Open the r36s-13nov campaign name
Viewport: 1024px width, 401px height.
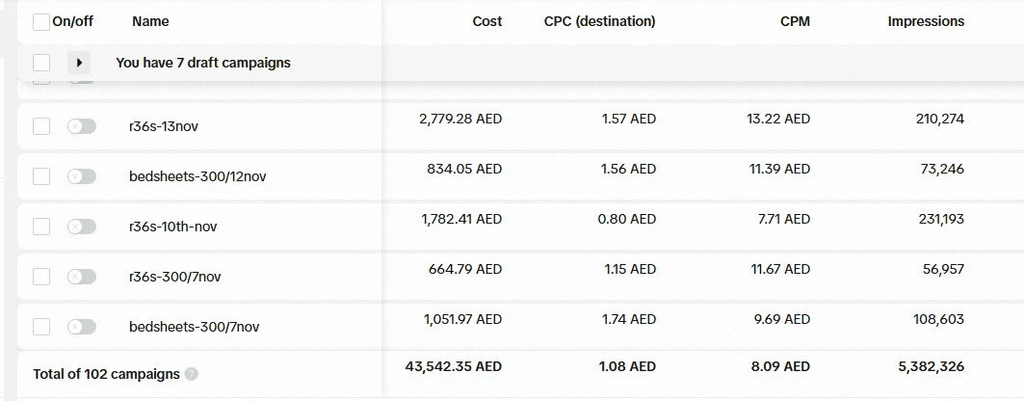click(x=165, y=126)
